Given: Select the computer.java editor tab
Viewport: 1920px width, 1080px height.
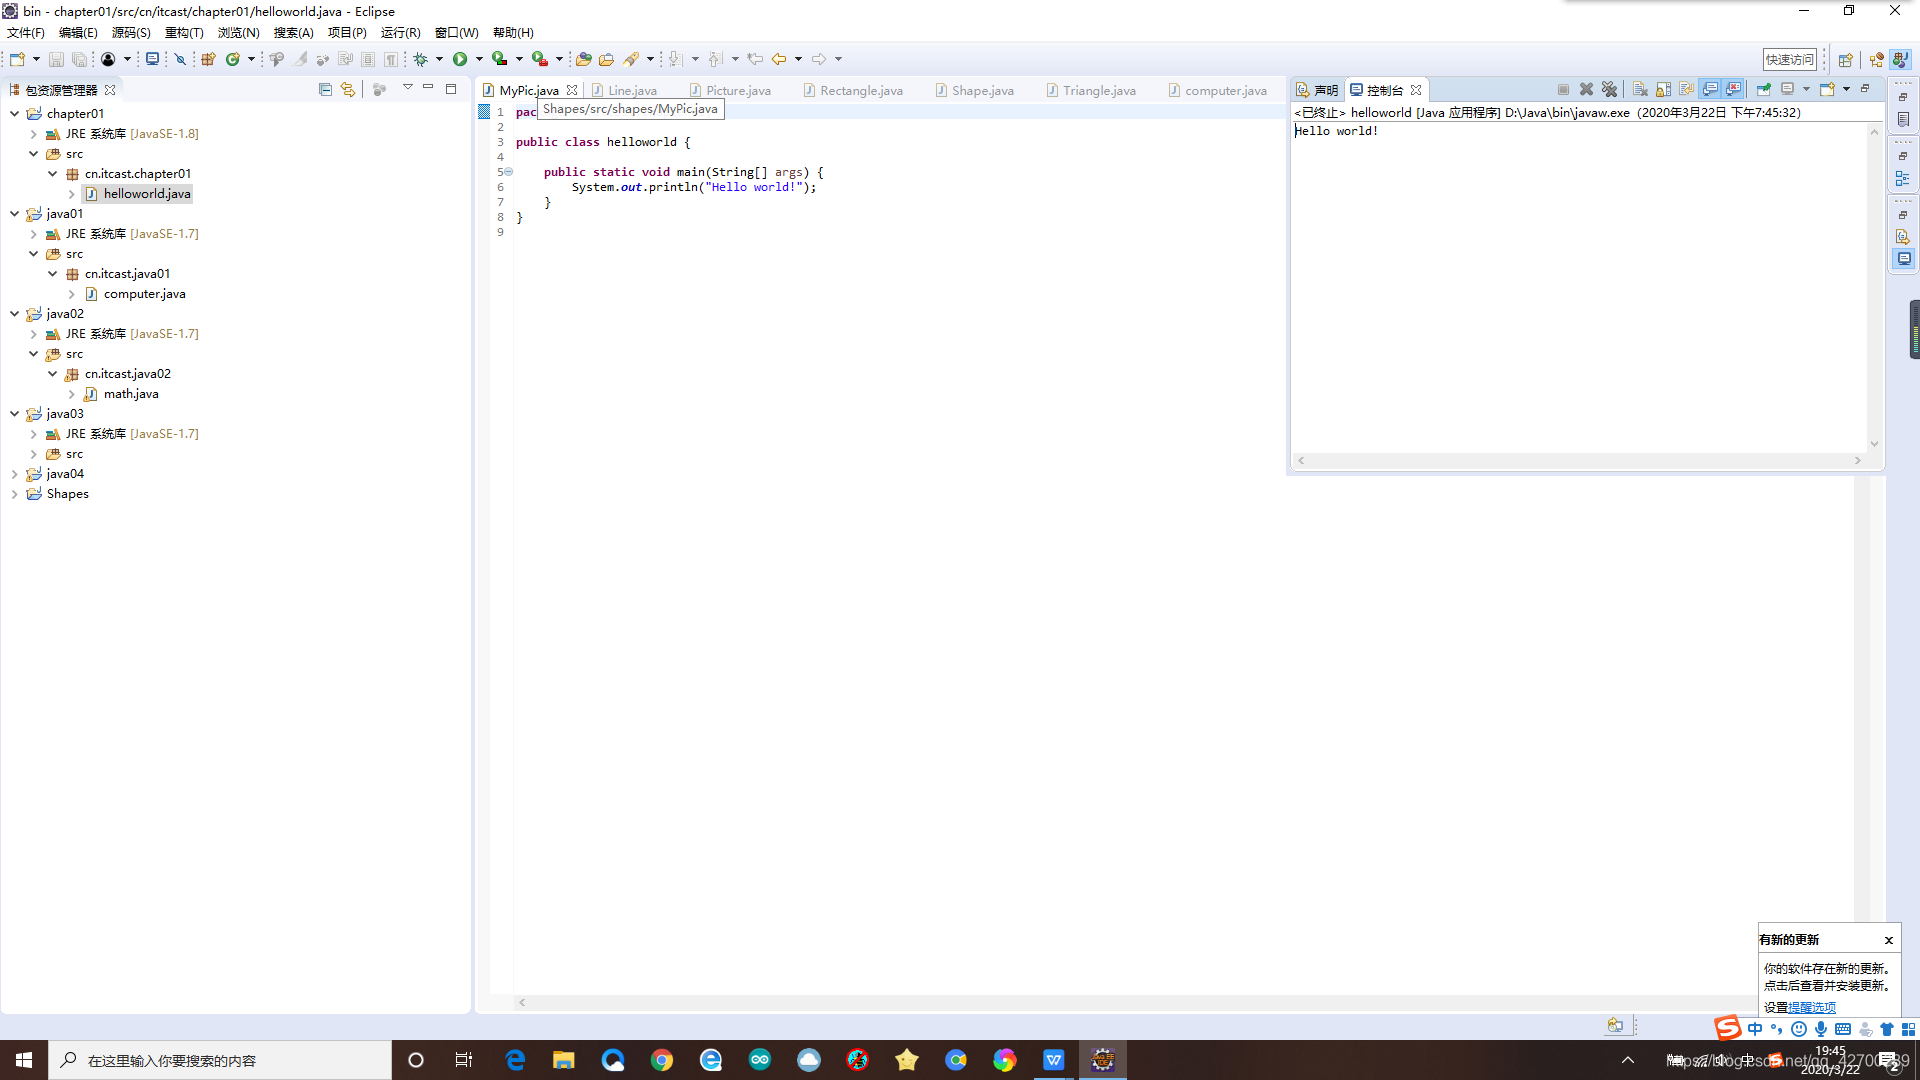Looking at the screenshot, I should click(1216, 90).
